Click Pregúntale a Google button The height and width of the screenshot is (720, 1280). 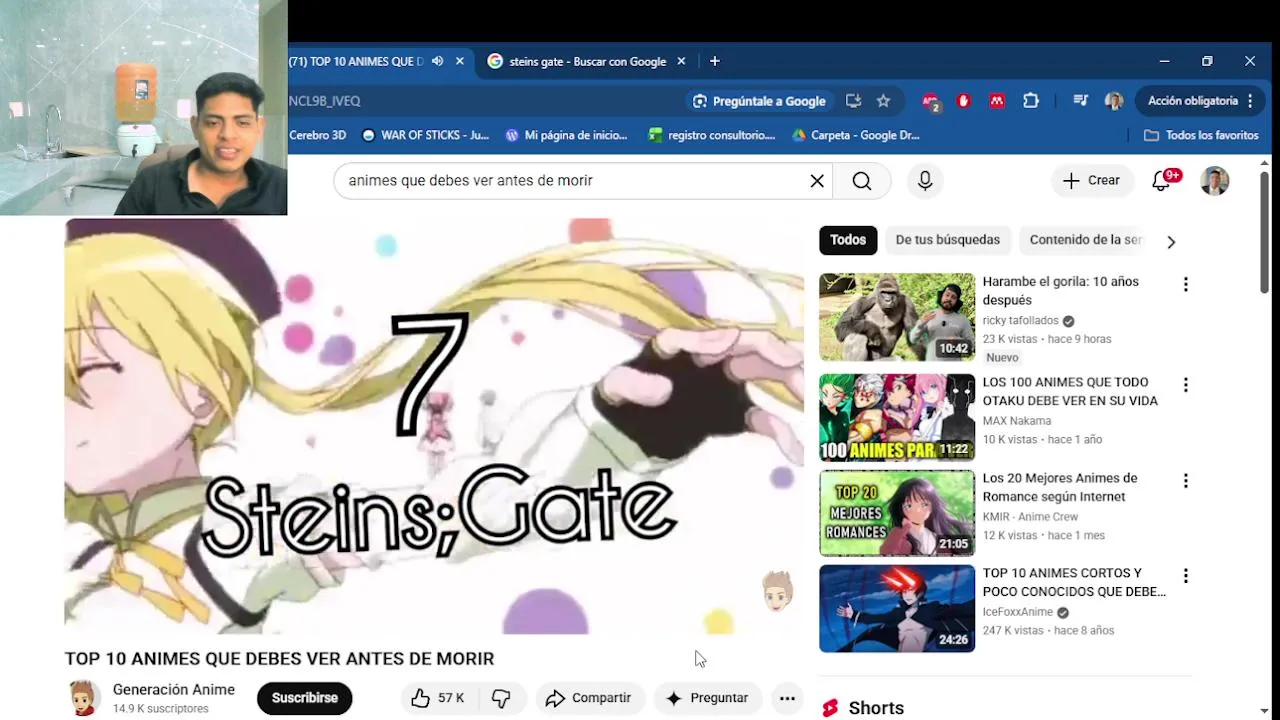pyautogui.click(x=759, y=101)
